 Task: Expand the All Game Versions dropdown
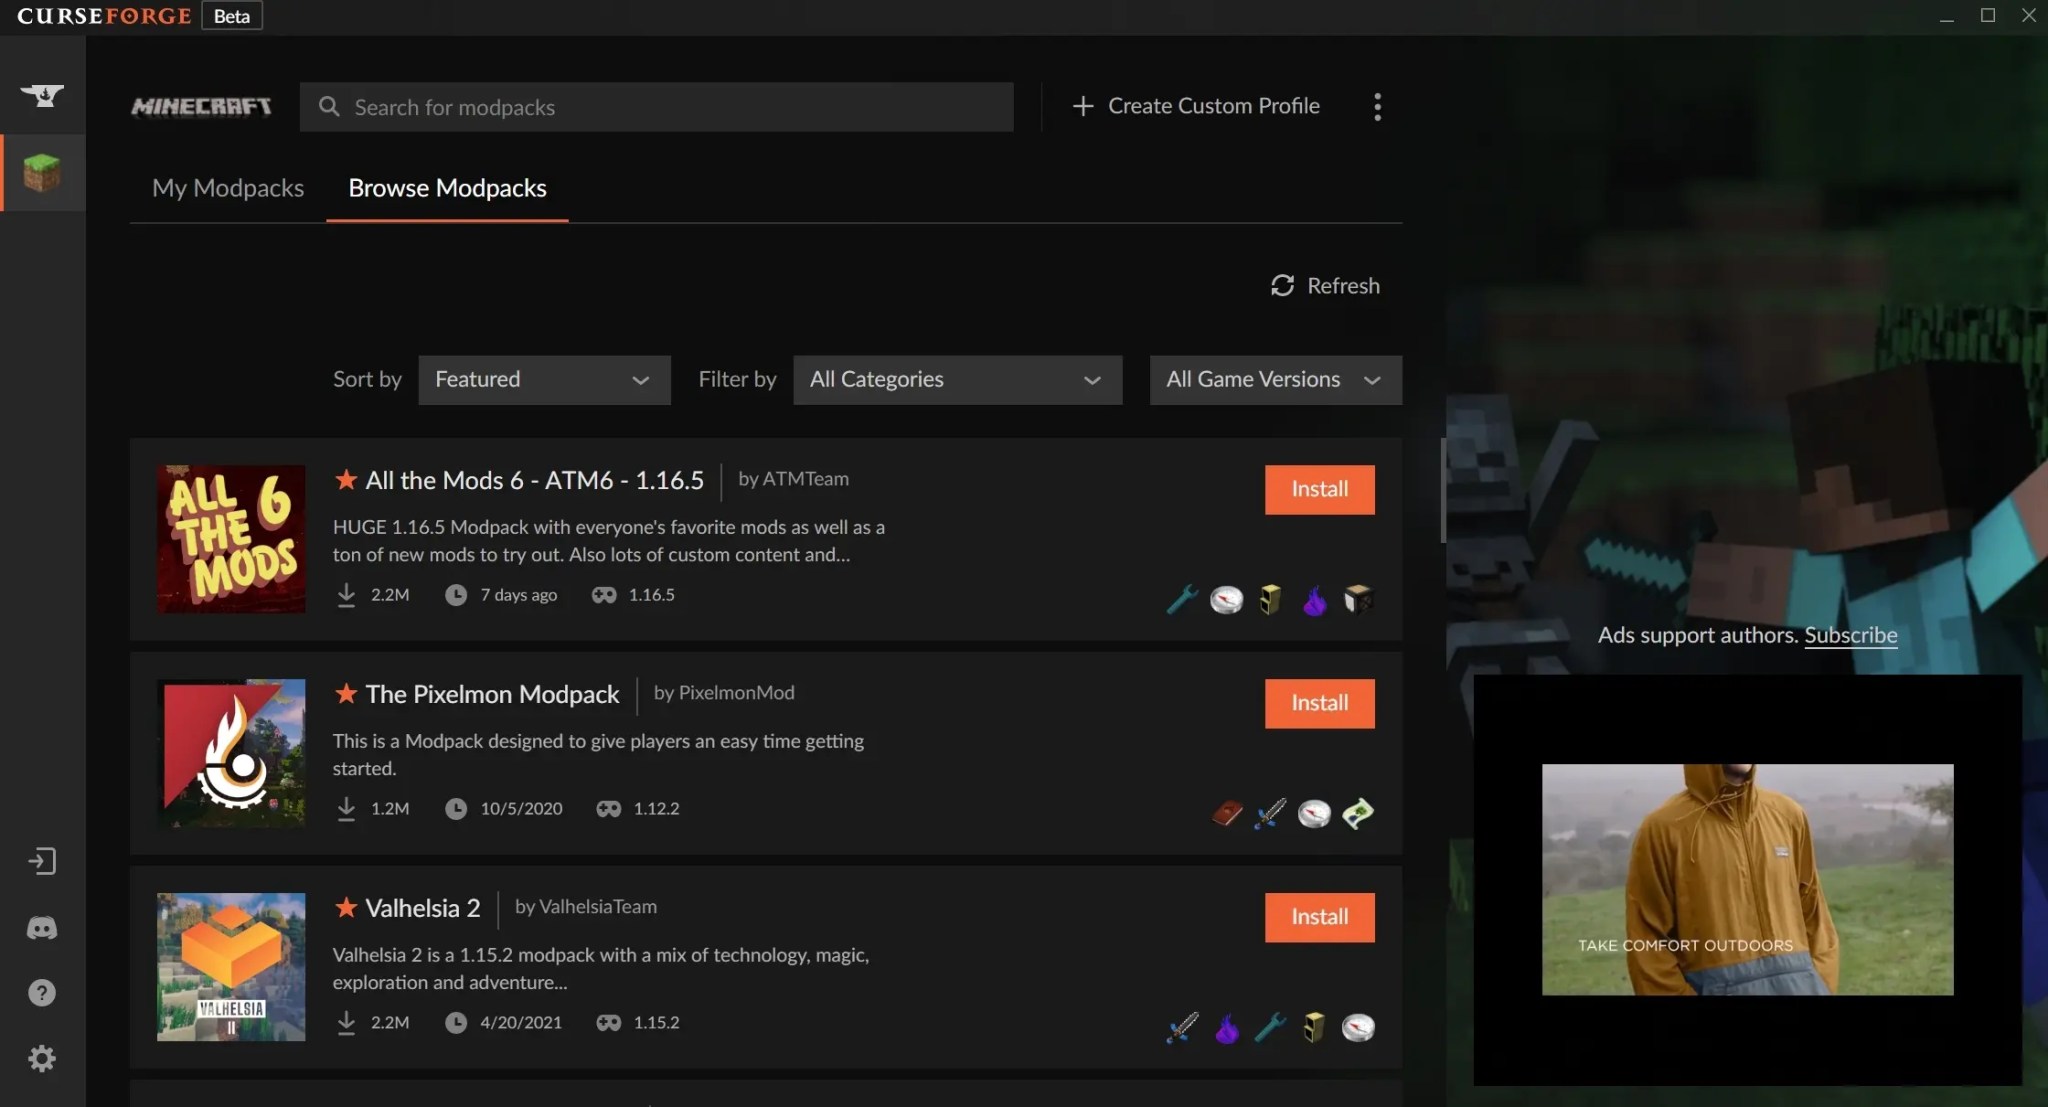tap(1274, 380)
